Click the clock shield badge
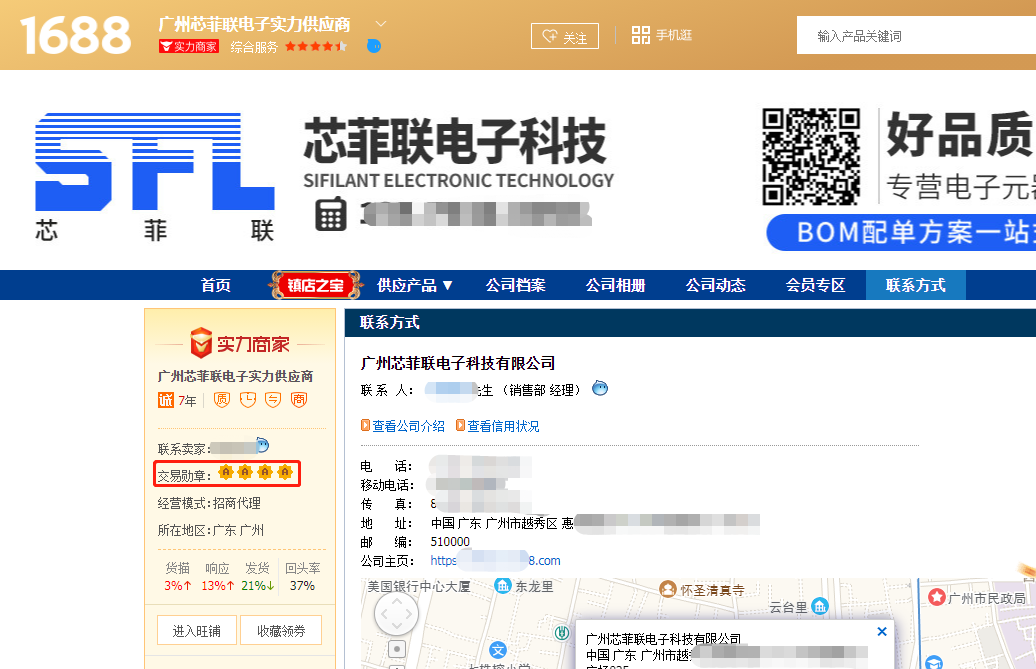Viewport: 1036px width, 669px height. tap(248, 400)
